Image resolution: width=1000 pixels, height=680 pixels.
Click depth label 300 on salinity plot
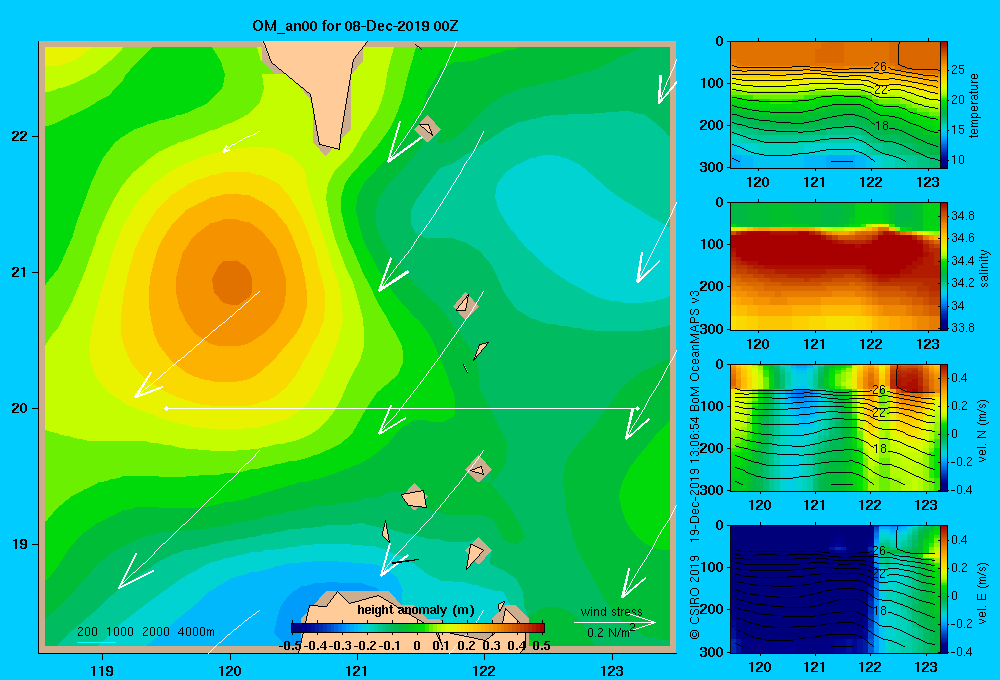click(712, 329)
